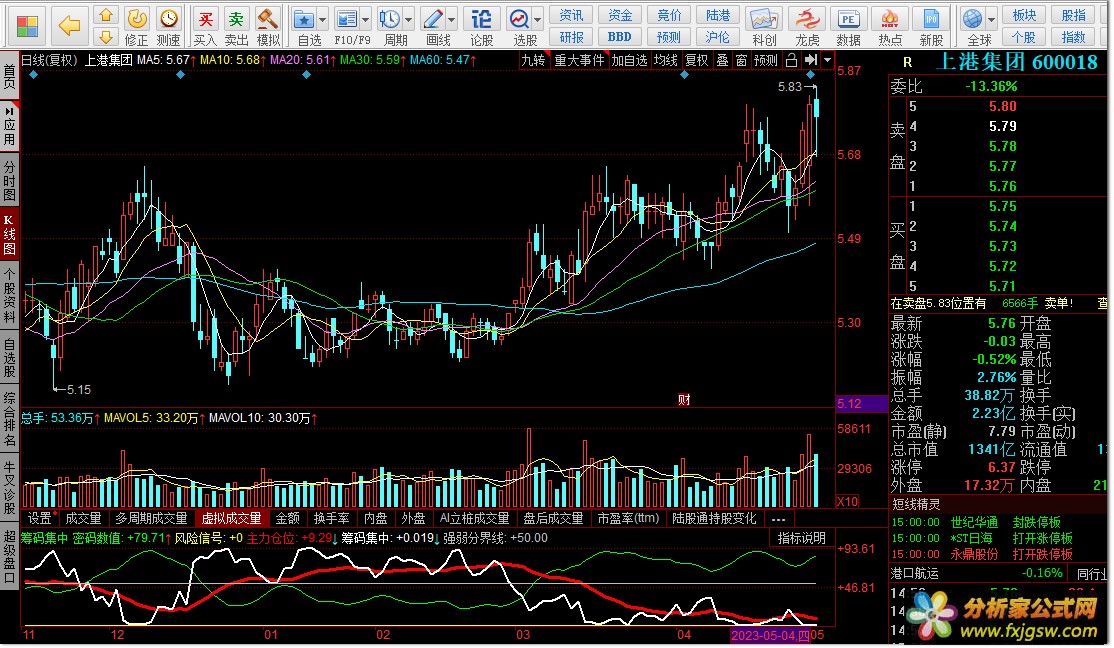The height and width of the screenshot is (648, 1114).
Task: Open the F10/F9 company info icon
Action: pyautogui.click(x=347, y=19)
